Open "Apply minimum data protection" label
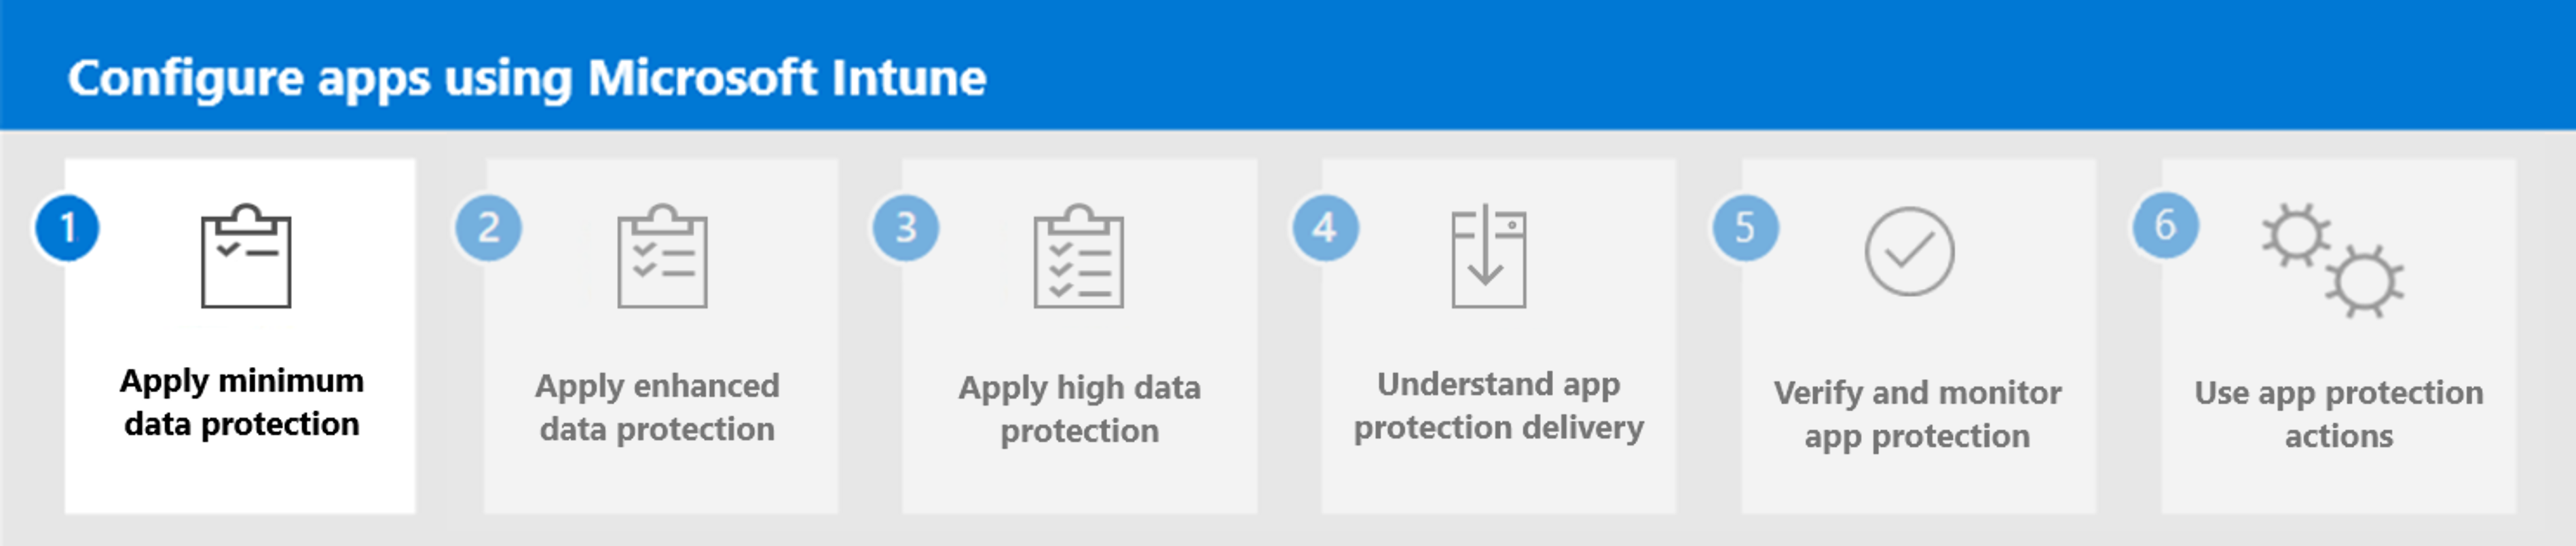Viewport: 2576px width, 546px height. 242,402
